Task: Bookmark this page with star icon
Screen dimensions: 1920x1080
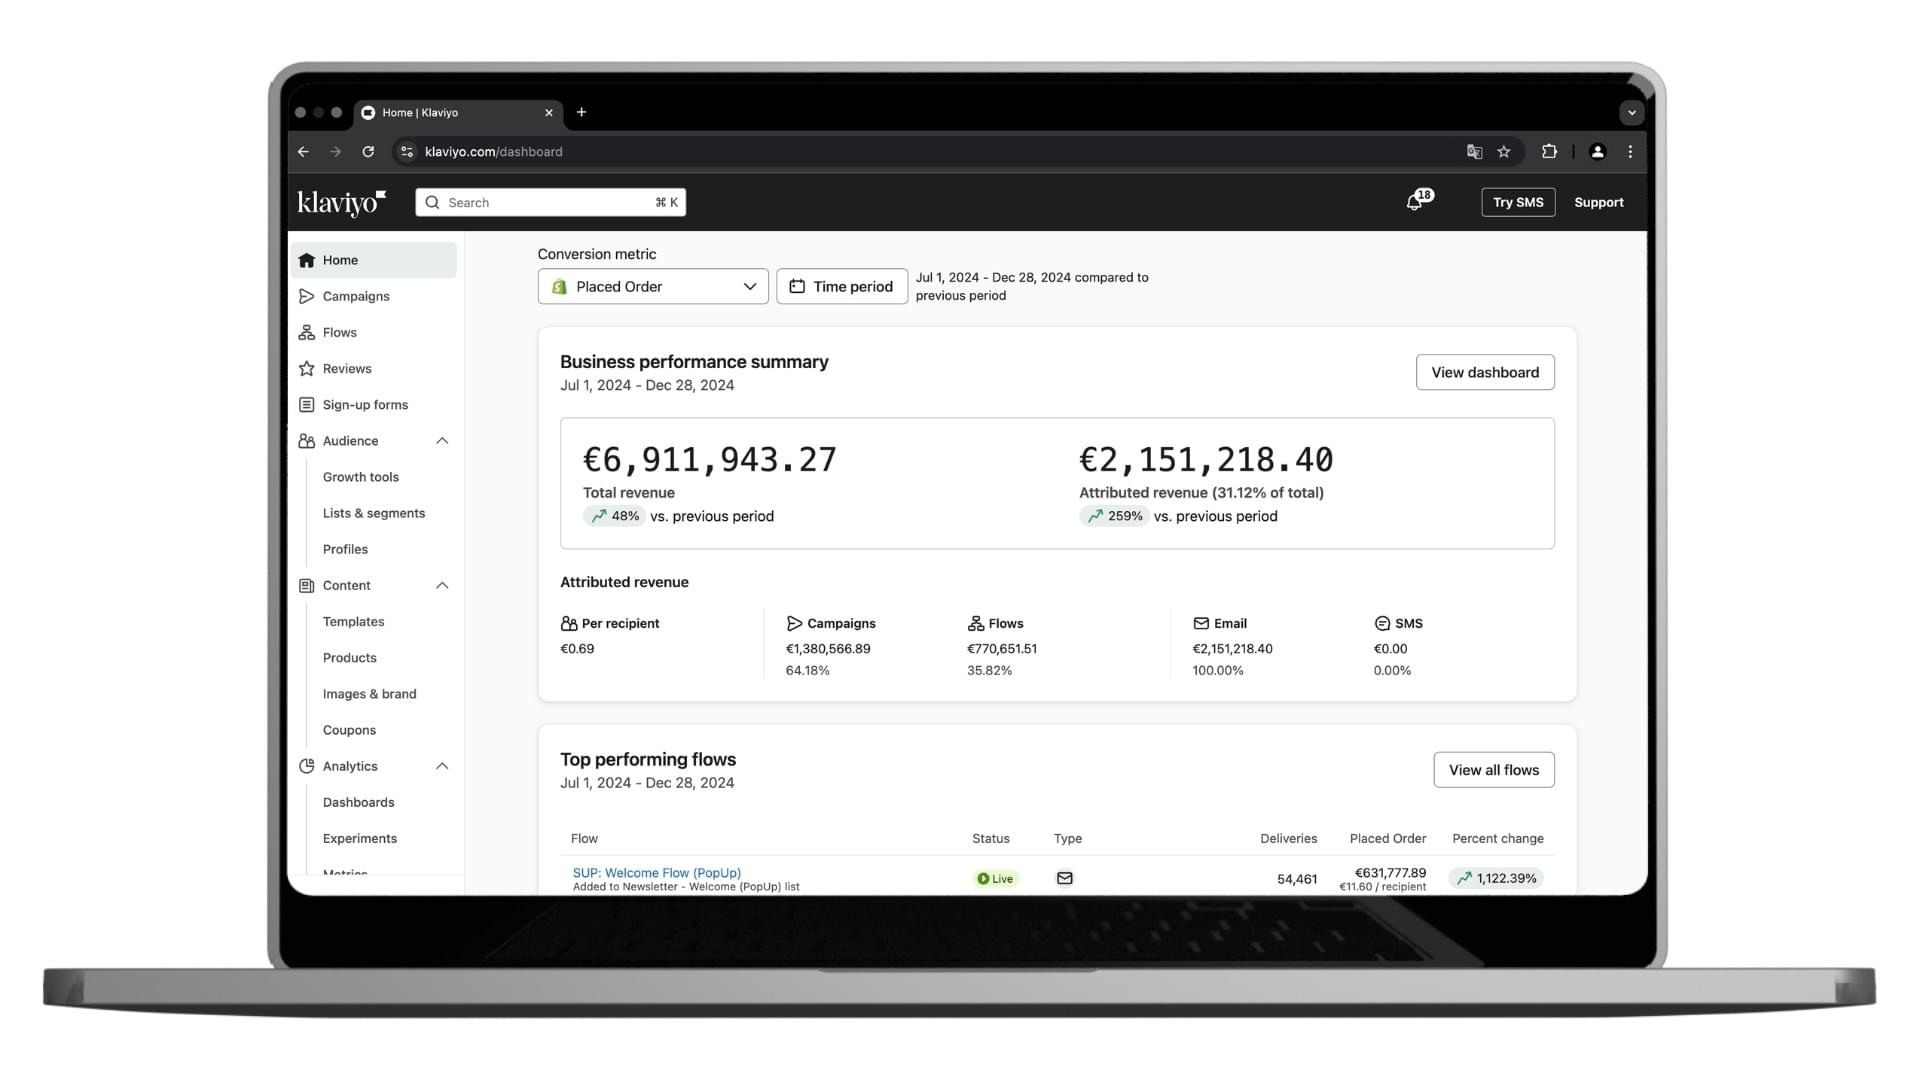Action: (x=1503, y=152)
